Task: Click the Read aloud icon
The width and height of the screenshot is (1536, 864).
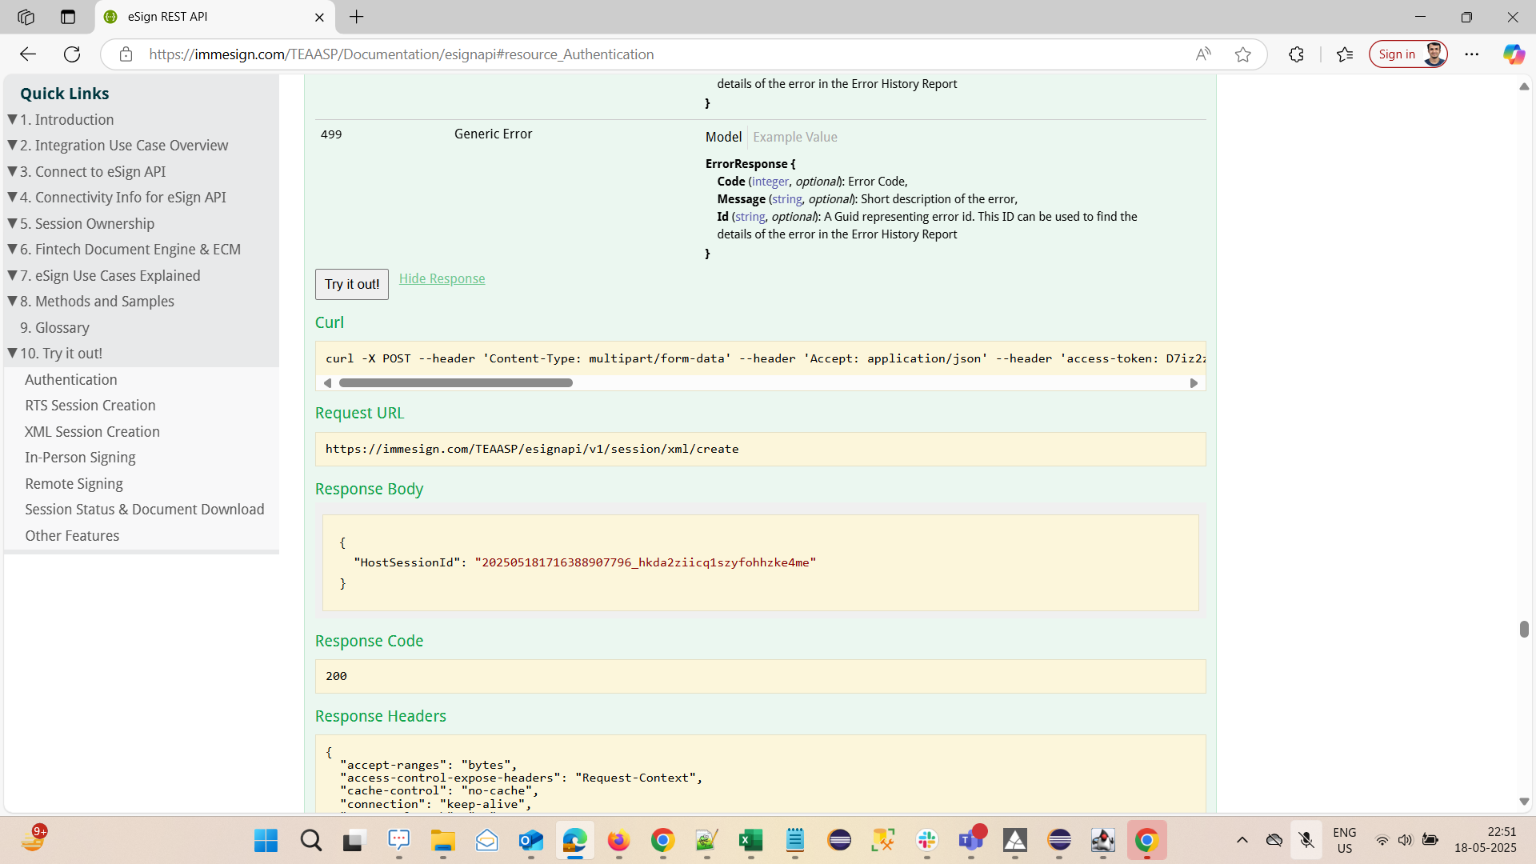Action: [x=1203, y=54]
